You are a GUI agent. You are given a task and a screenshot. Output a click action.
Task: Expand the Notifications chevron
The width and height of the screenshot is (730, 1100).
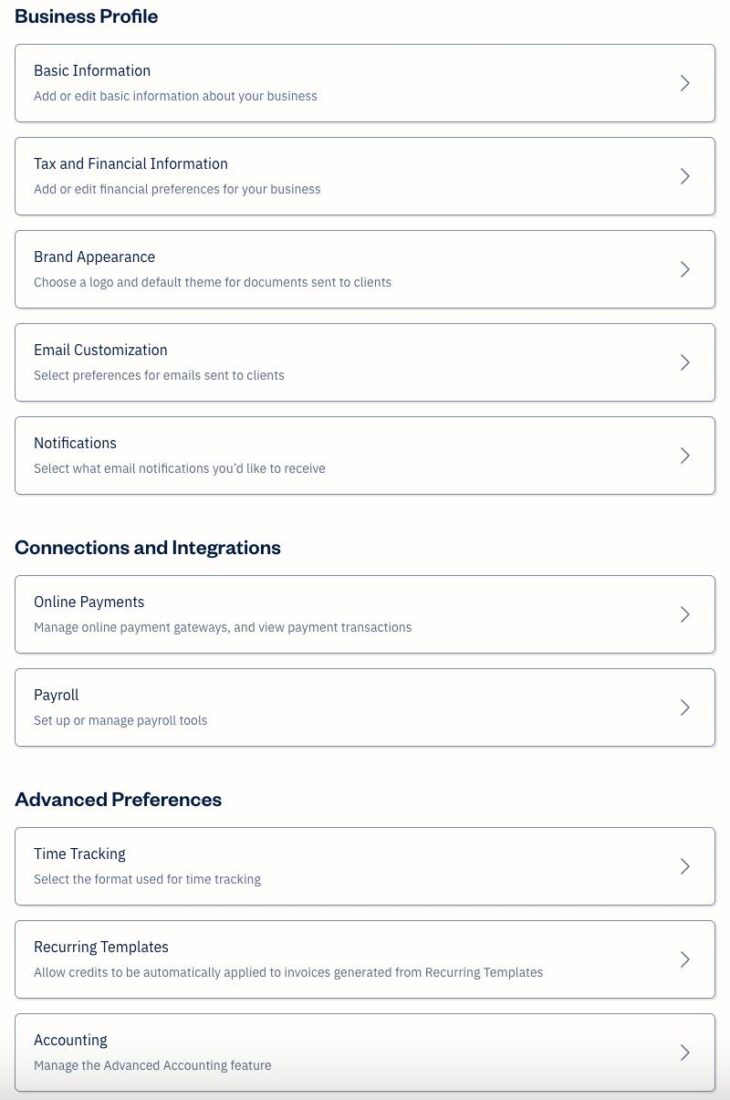(686, 455)
